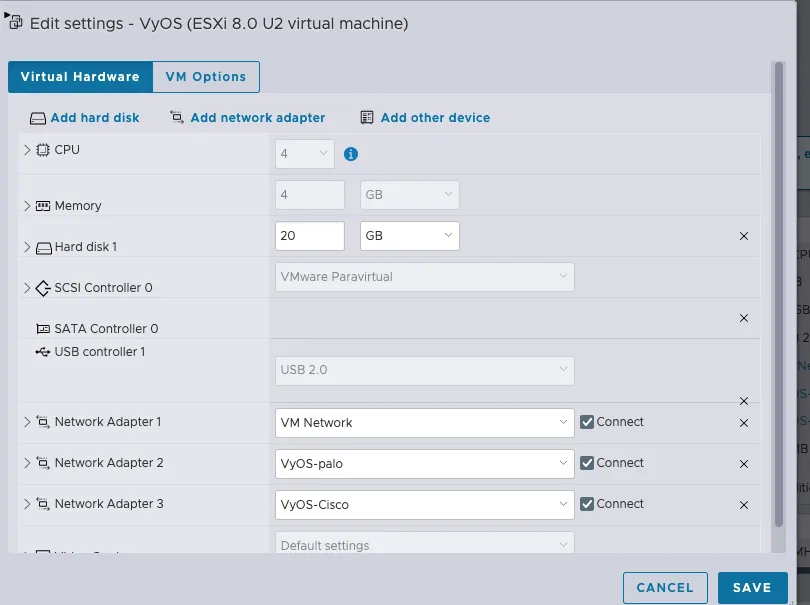Click Add network adapter
The height and width of the screenshot is (605, 810).
(x=256, y=117)
